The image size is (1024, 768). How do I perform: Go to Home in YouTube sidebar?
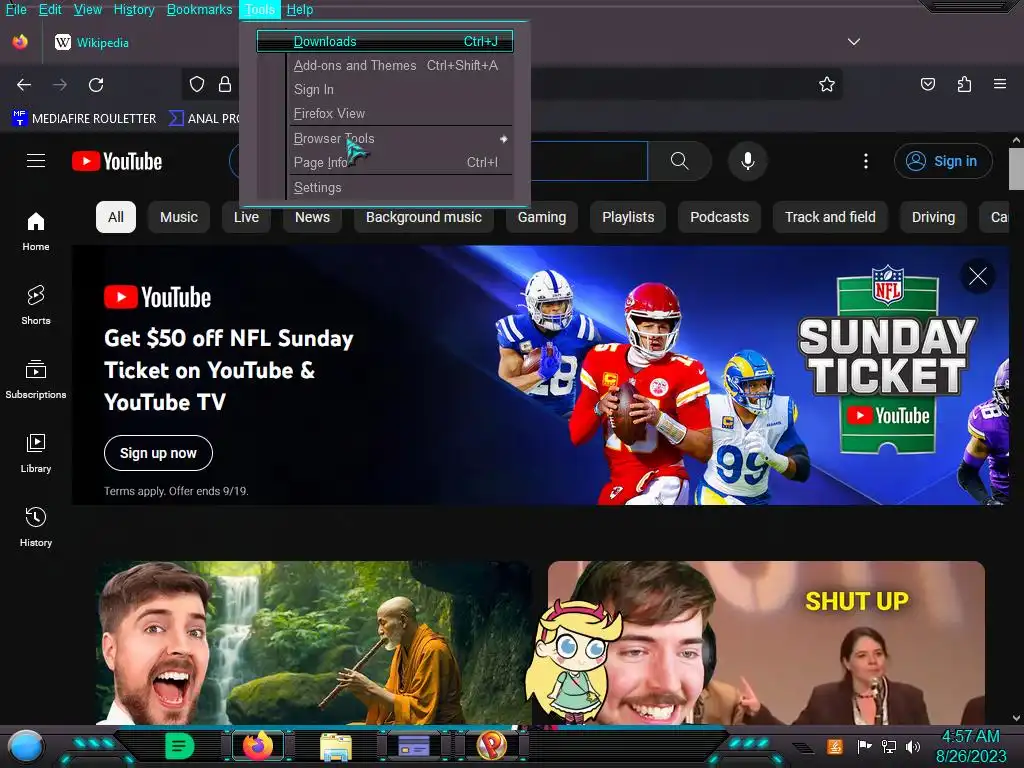click(36, 231)
